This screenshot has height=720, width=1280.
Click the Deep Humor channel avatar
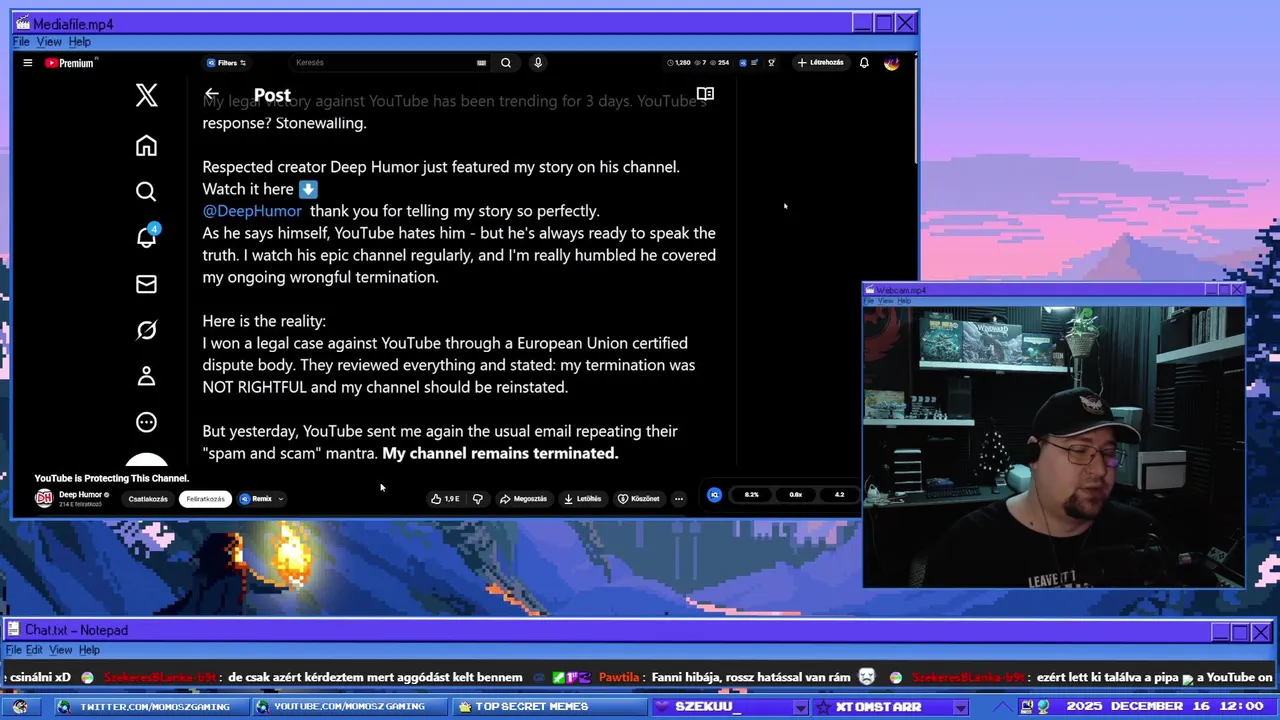(44, 498)
